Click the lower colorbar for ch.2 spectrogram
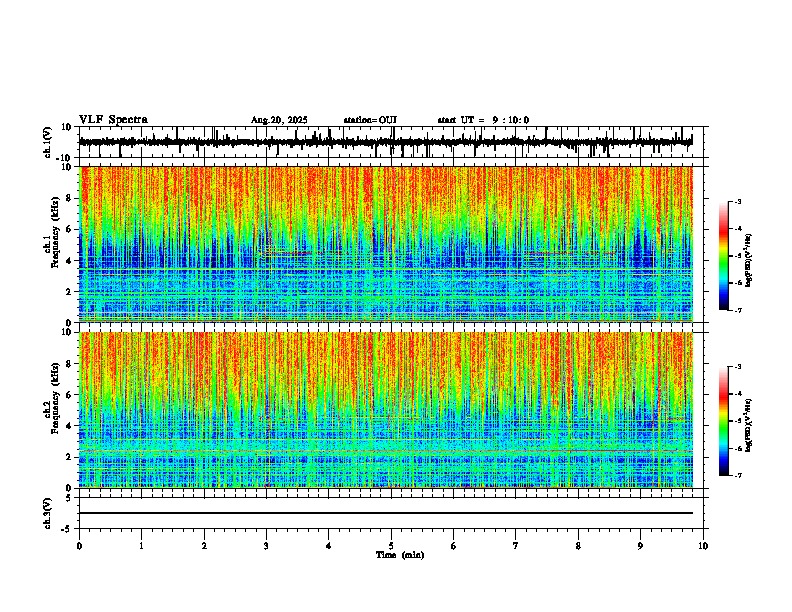The height and width of the screenshot is (612, 792). (723, 421)
